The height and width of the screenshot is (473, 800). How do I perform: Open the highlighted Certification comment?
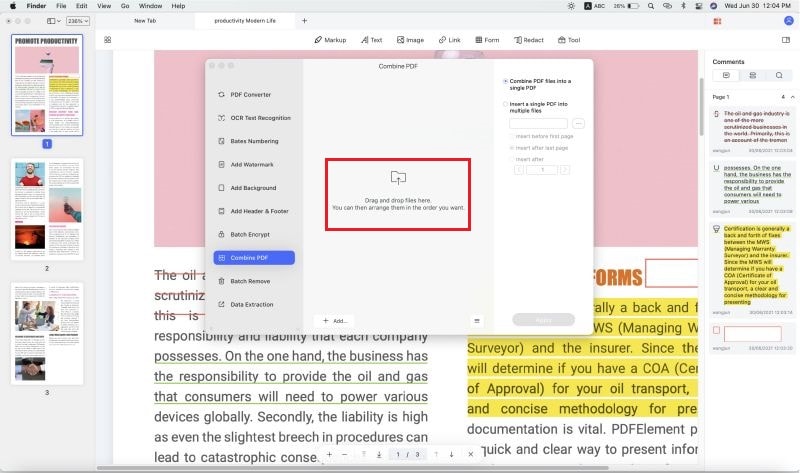(x=753, y=268)
